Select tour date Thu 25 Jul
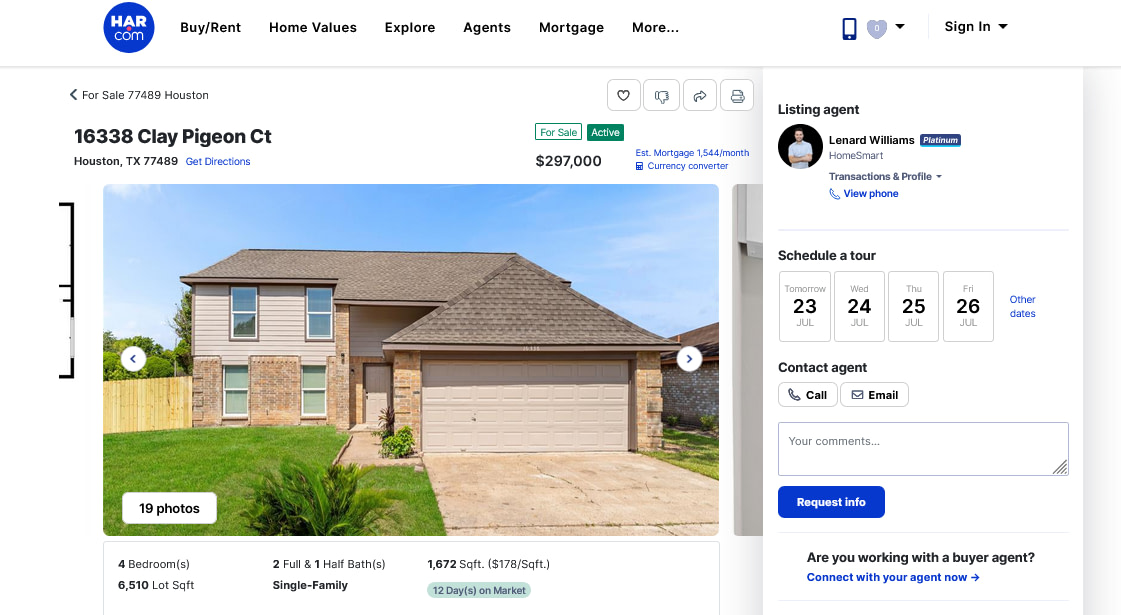The height and width of the screenshot is (615, 1121). [x=914, y=306]
